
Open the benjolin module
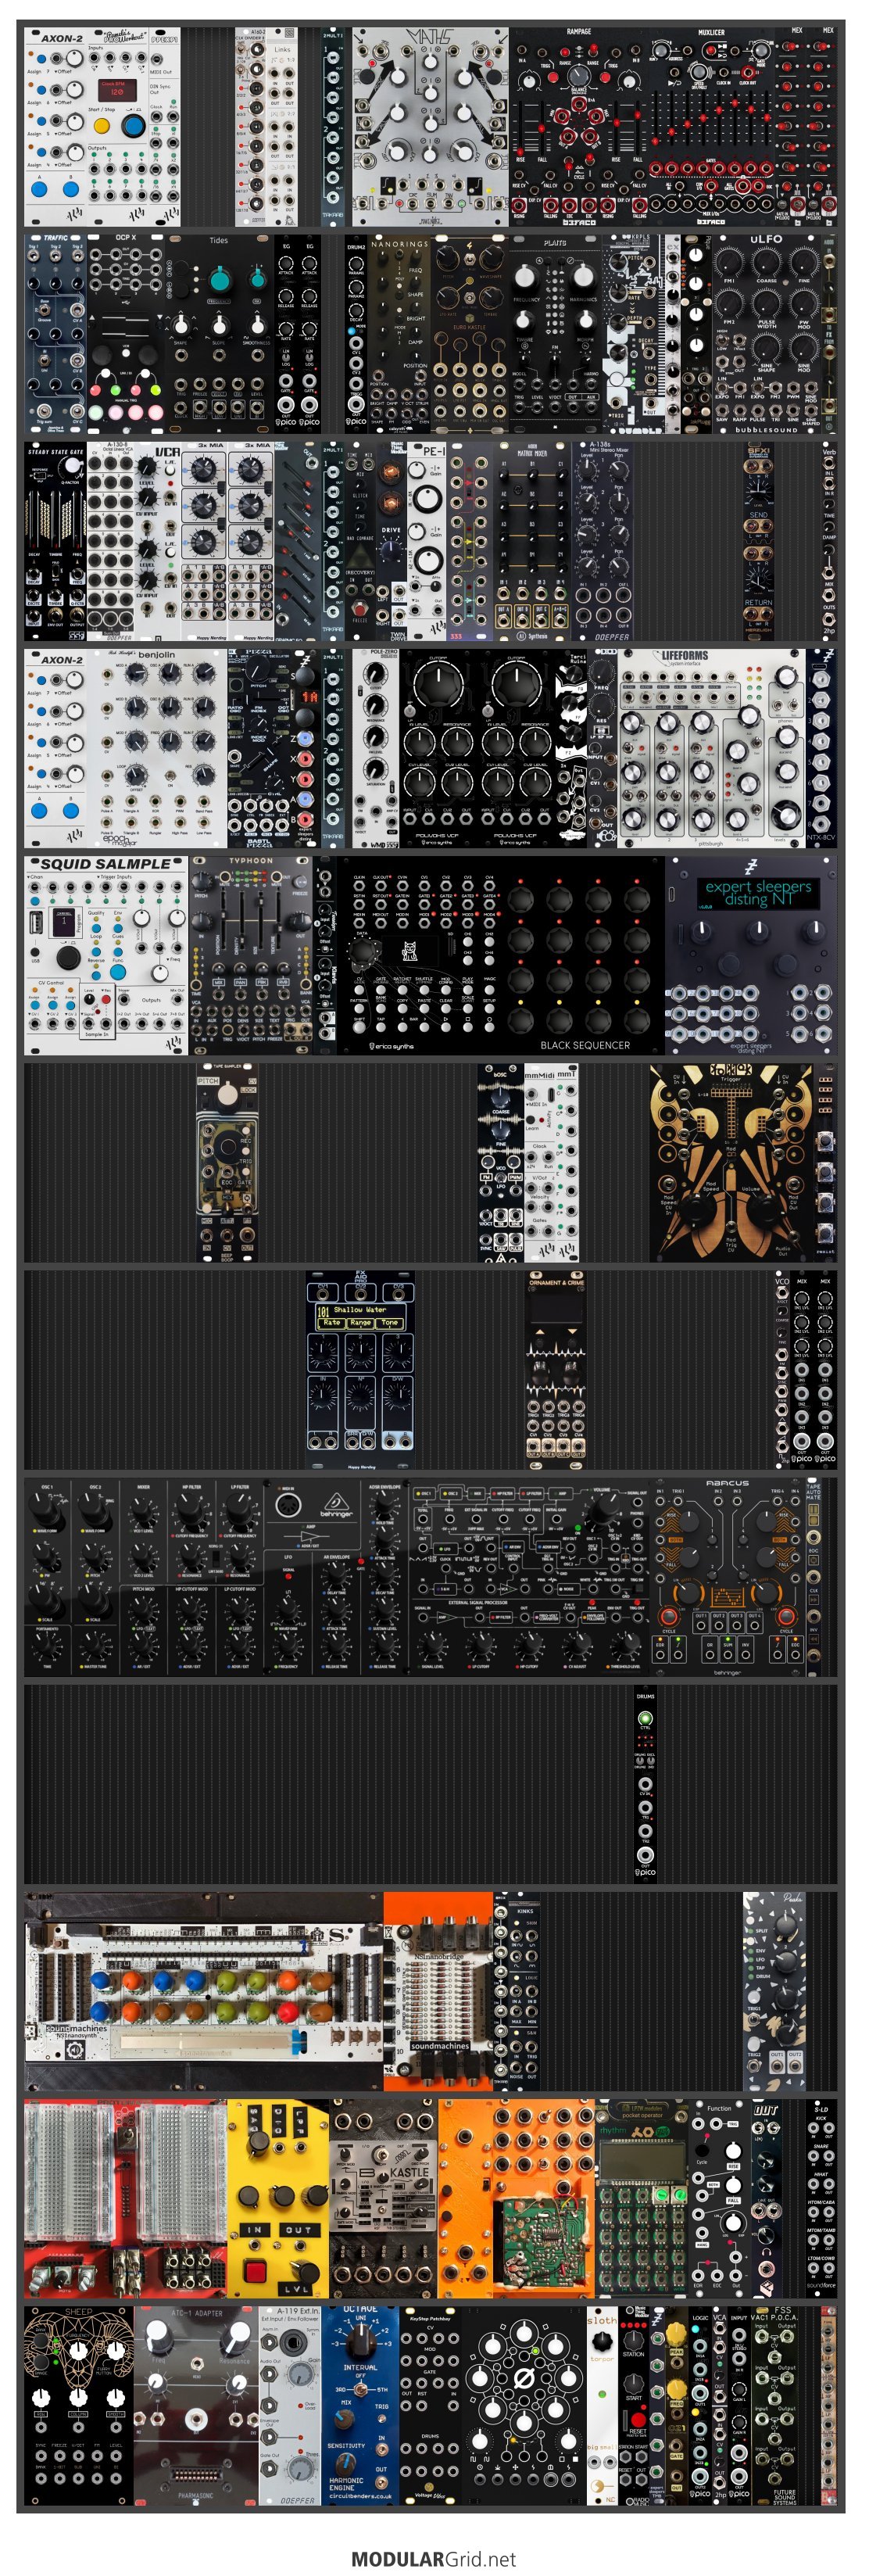pos(156,748)
